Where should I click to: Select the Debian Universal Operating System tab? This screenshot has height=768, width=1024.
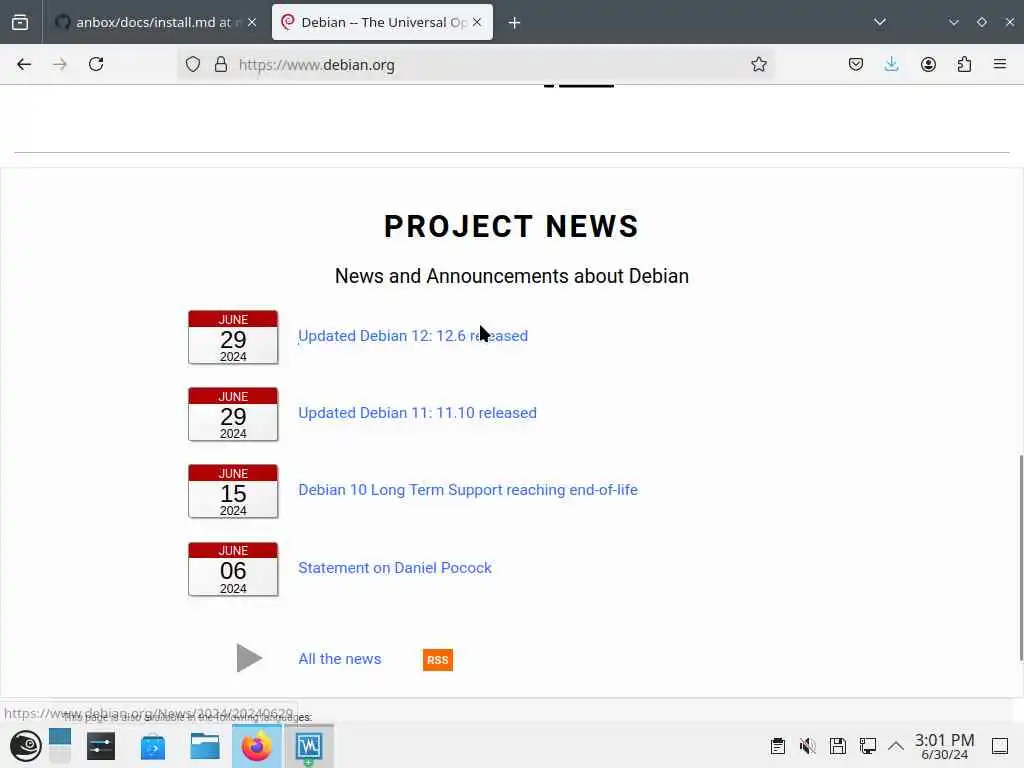[x=383, y=22]
